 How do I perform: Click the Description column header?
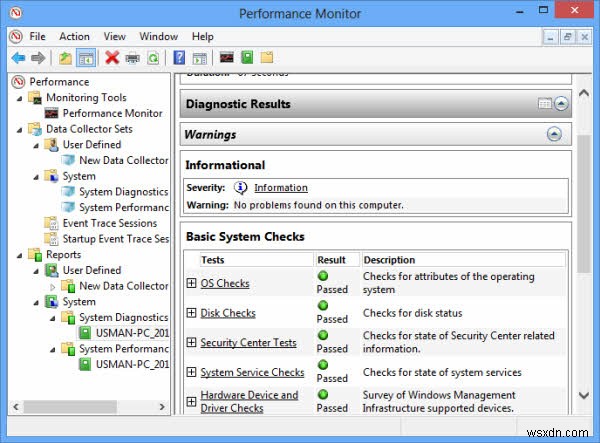point(464,260)
